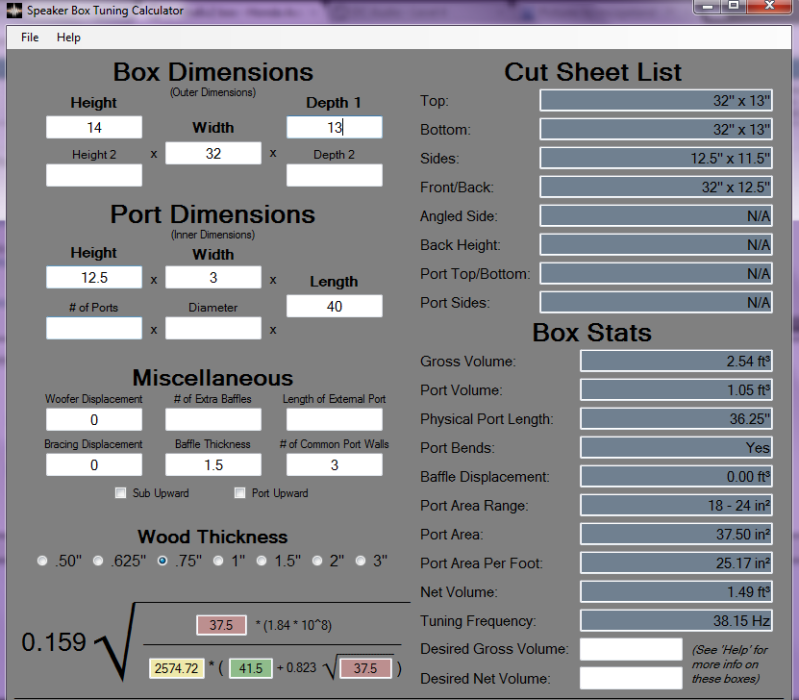Click the Port Sides N/A value
The image size is (799, 700).
(656, 302)
